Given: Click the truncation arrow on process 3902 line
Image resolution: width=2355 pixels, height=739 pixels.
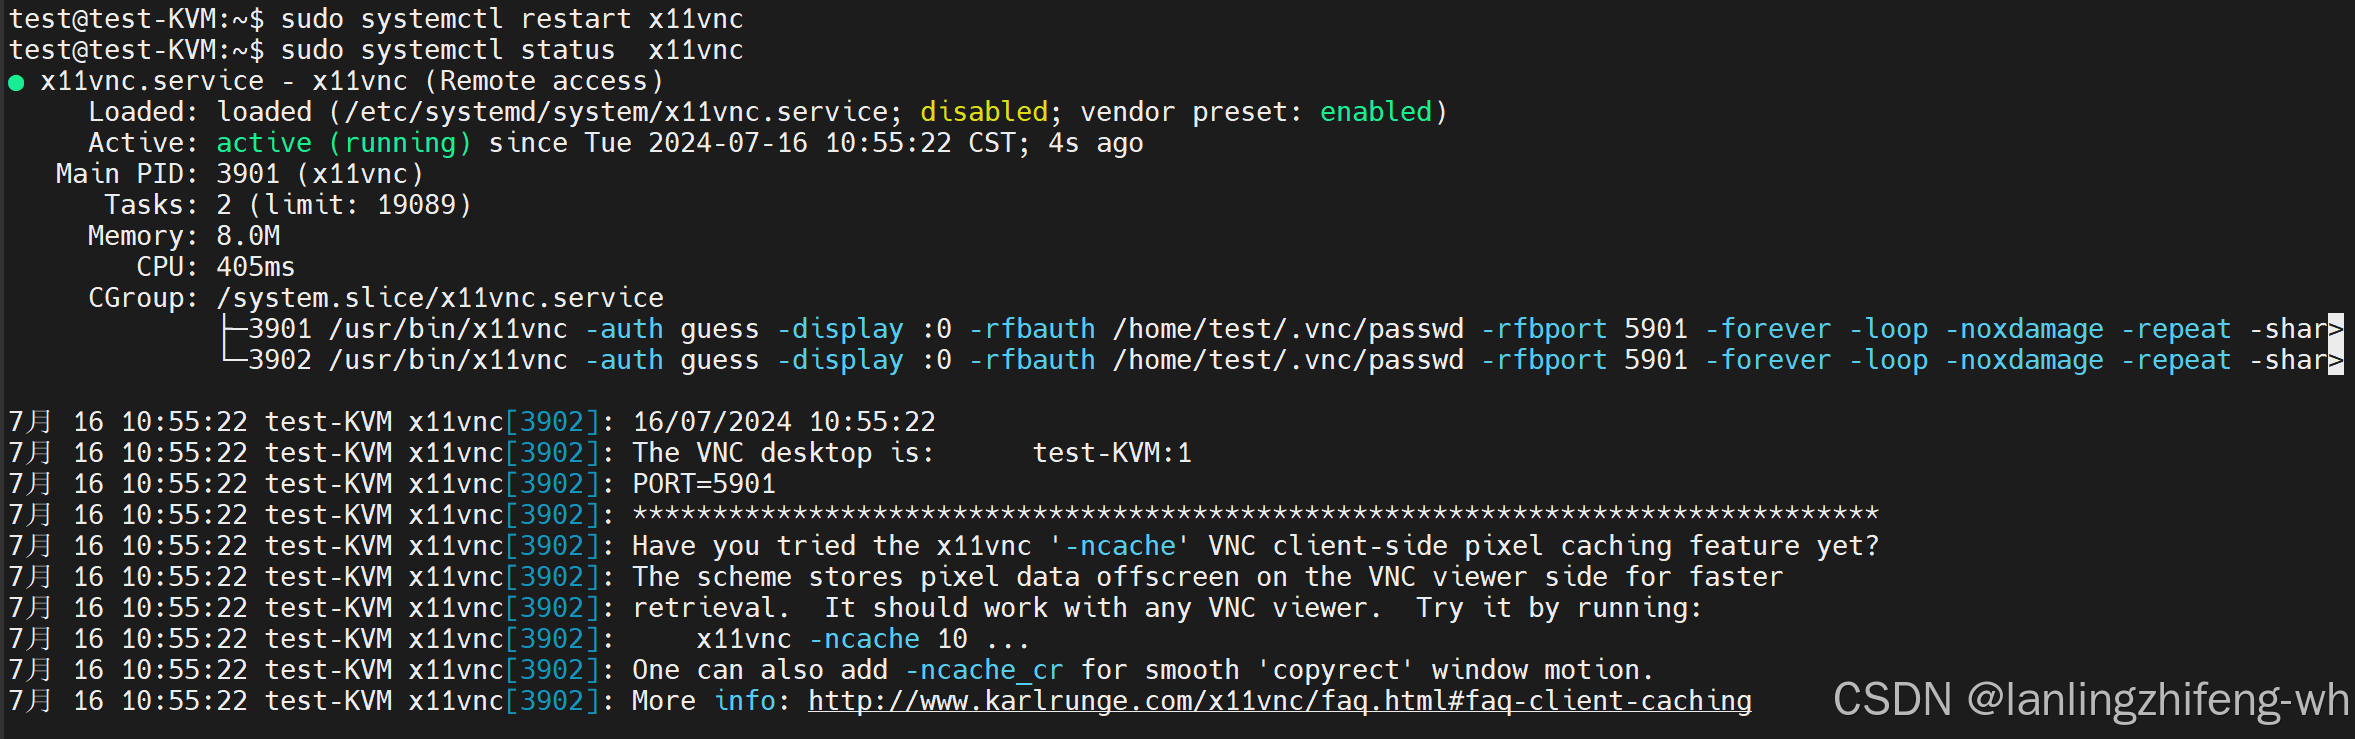Looking at the screenshot, I should pos(2336,359).
